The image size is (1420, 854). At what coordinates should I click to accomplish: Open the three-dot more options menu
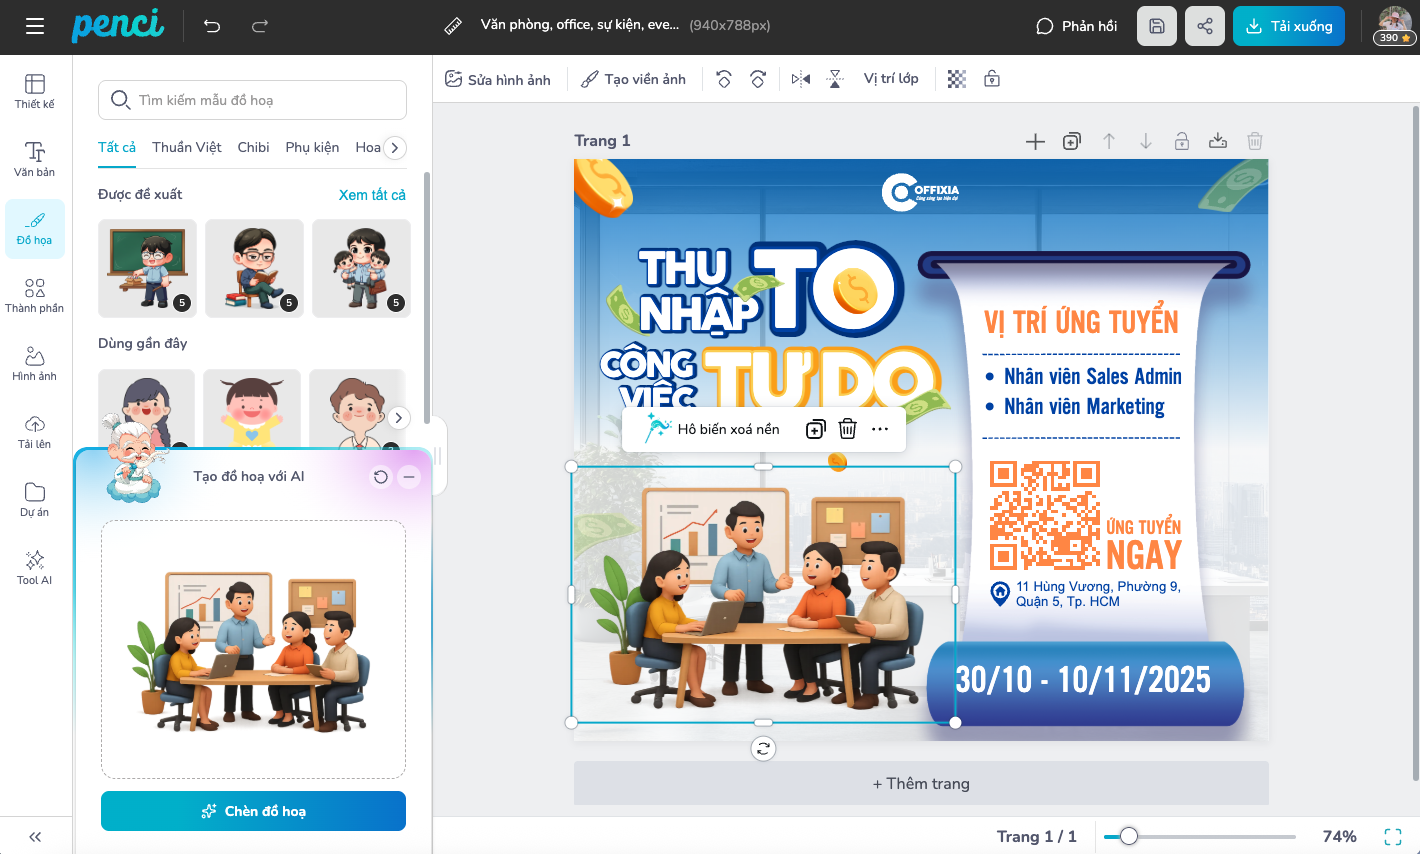[880, 429]
